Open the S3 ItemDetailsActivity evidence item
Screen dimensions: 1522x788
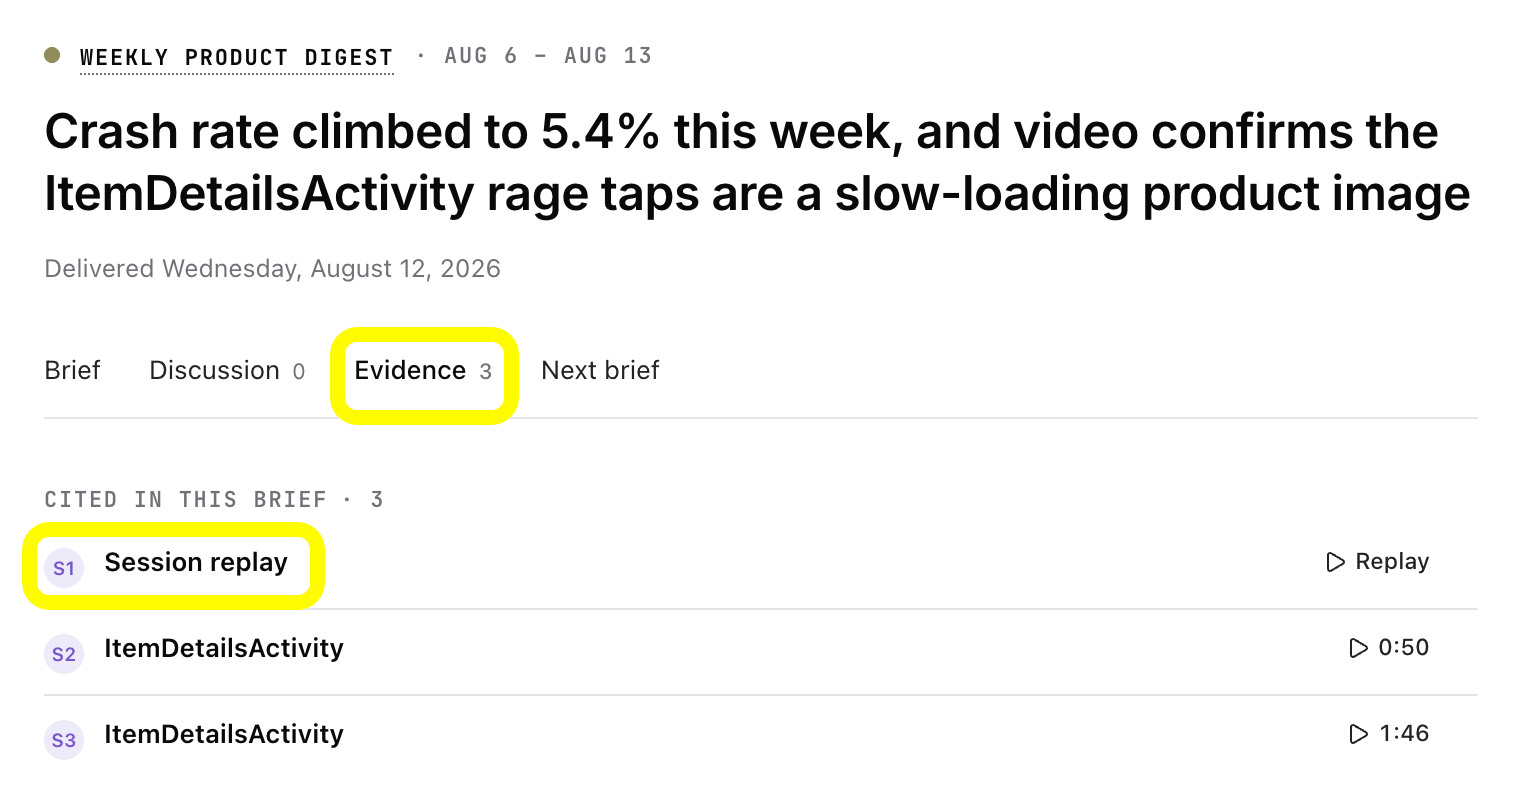[x=761, y=737]
